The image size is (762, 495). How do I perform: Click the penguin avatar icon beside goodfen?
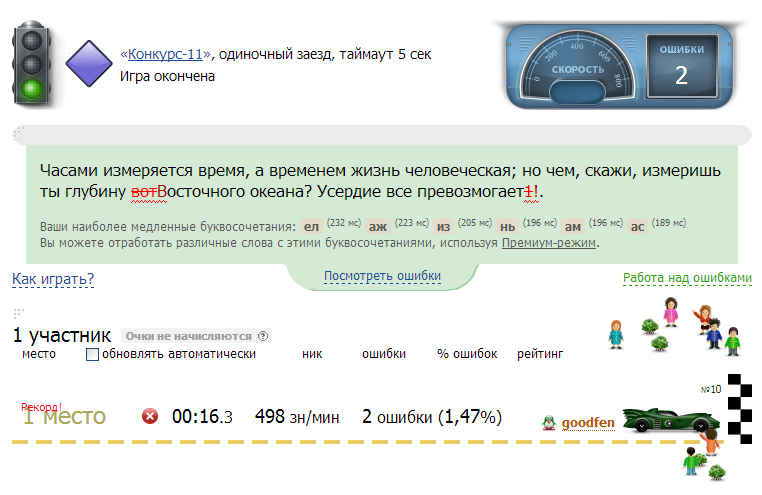point(549,423)
